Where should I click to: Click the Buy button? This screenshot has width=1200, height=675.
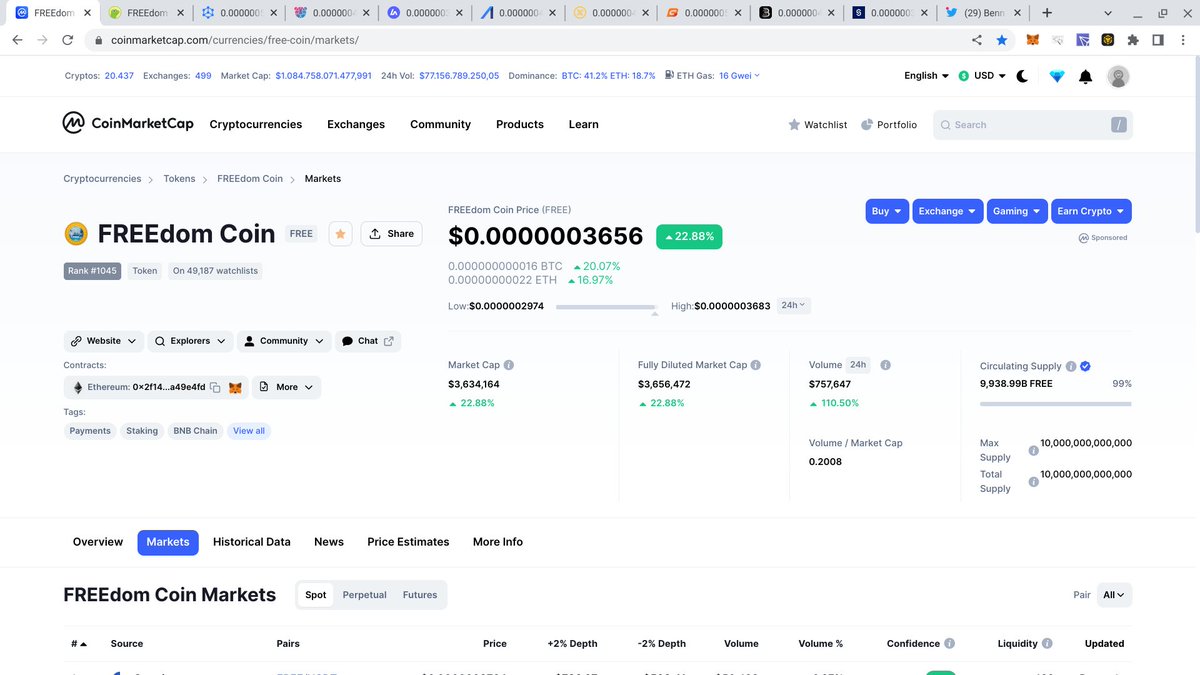pos(886,211)
